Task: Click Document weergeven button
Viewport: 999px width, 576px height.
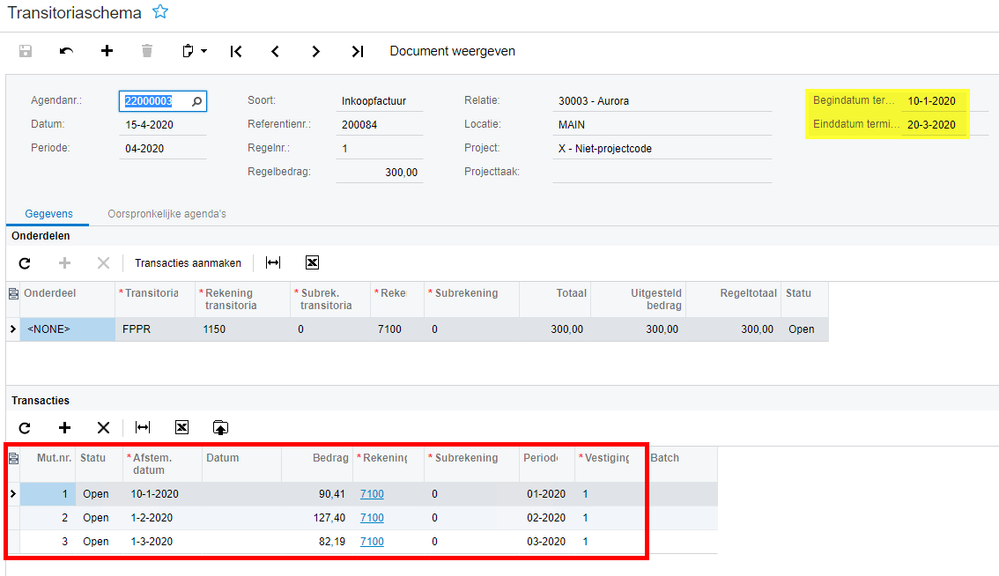Action: tap(452, 51)
